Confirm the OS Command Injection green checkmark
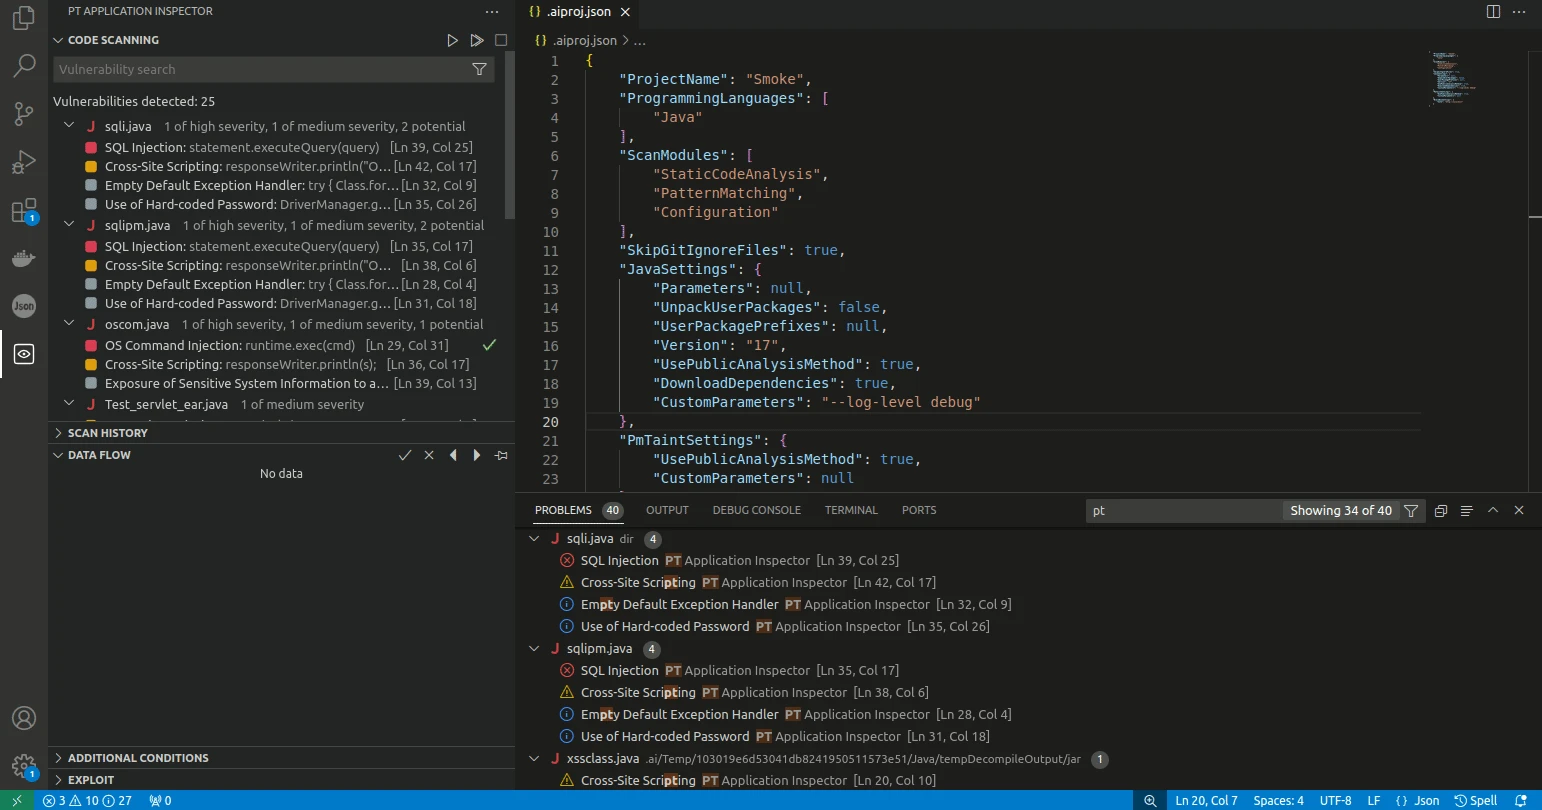This screenshot has width=1542, height=810. (x=489, y=345)
